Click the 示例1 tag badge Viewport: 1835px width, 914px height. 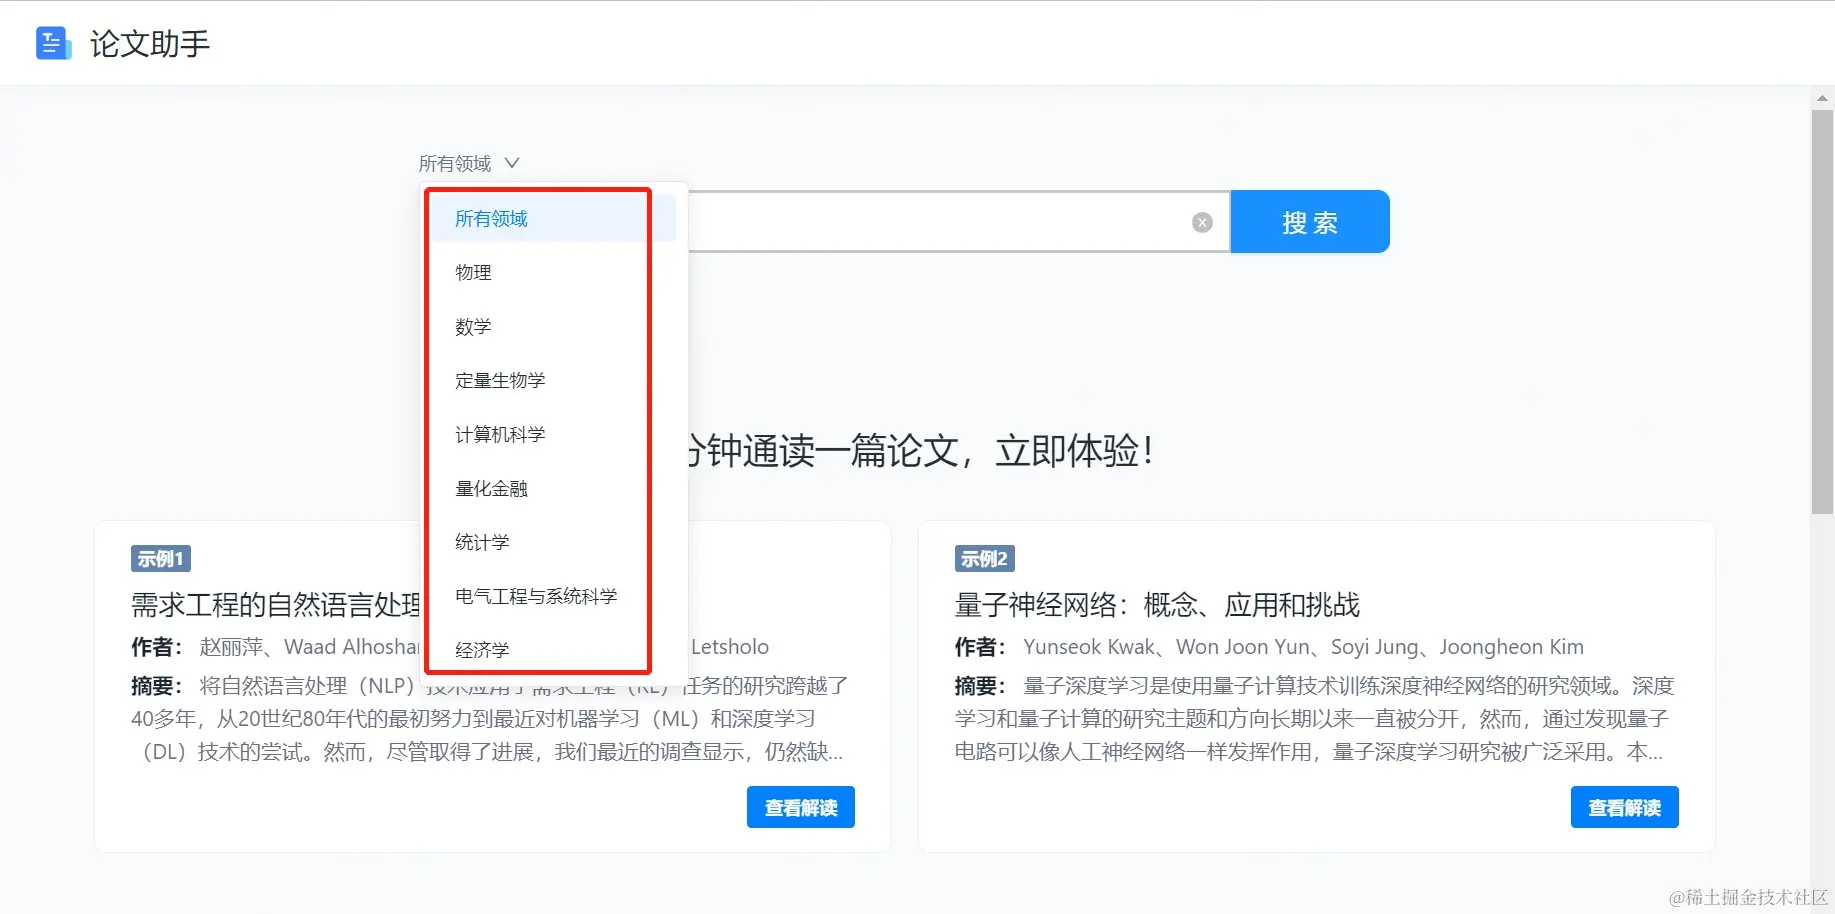pos(160,558)
